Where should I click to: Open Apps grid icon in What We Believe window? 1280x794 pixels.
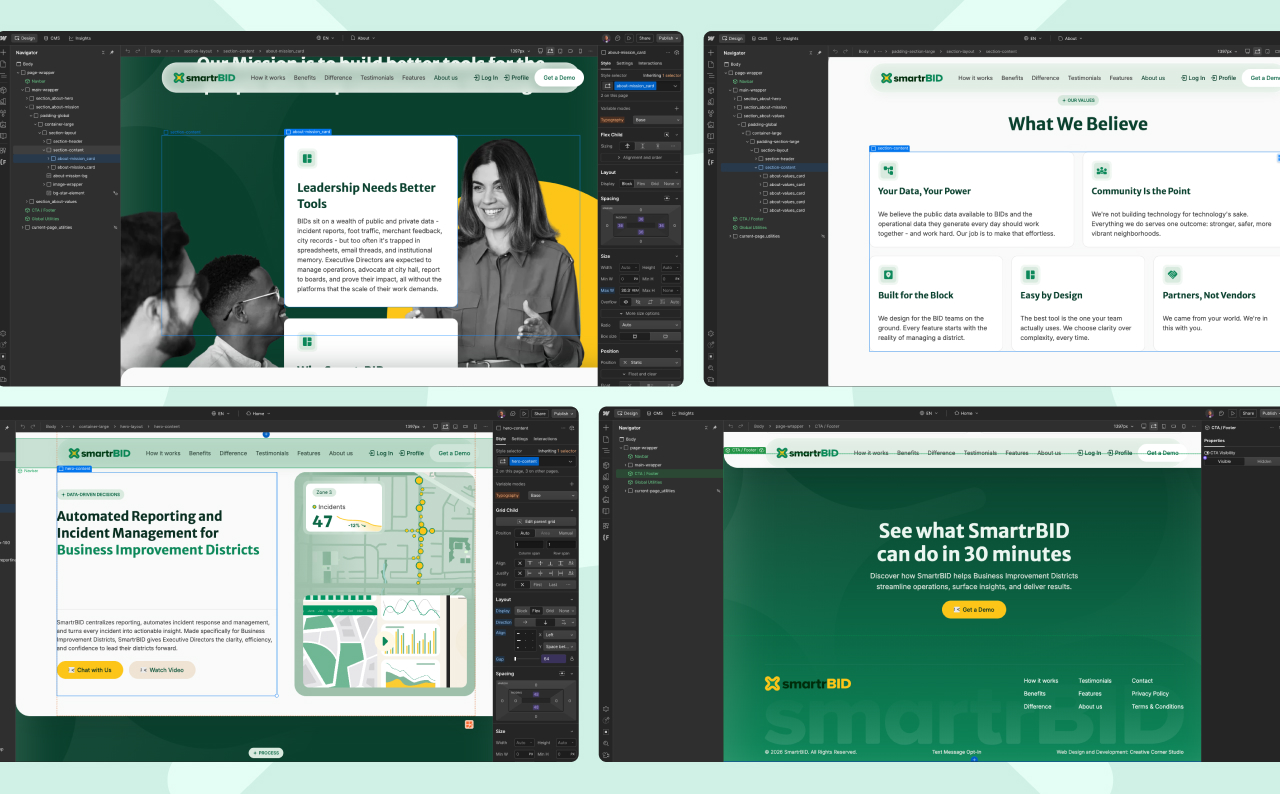711,149
